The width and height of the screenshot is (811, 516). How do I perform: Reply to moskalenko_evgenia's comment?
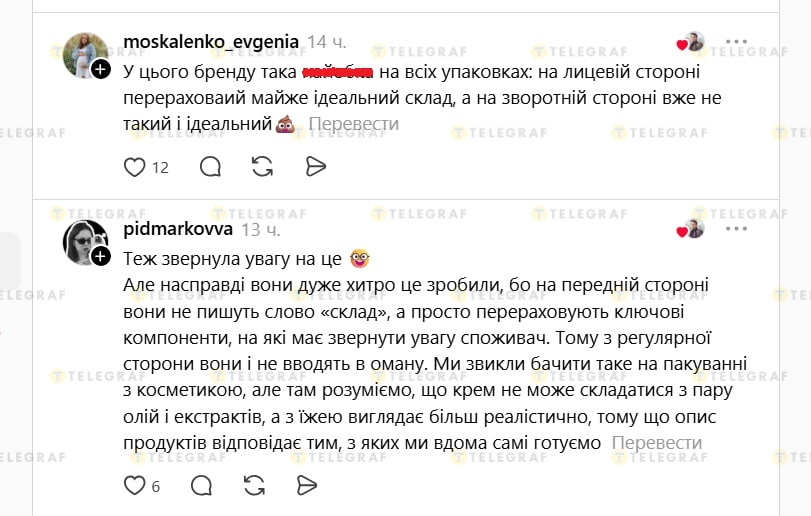pyautogui.click(x=210, y=167)
